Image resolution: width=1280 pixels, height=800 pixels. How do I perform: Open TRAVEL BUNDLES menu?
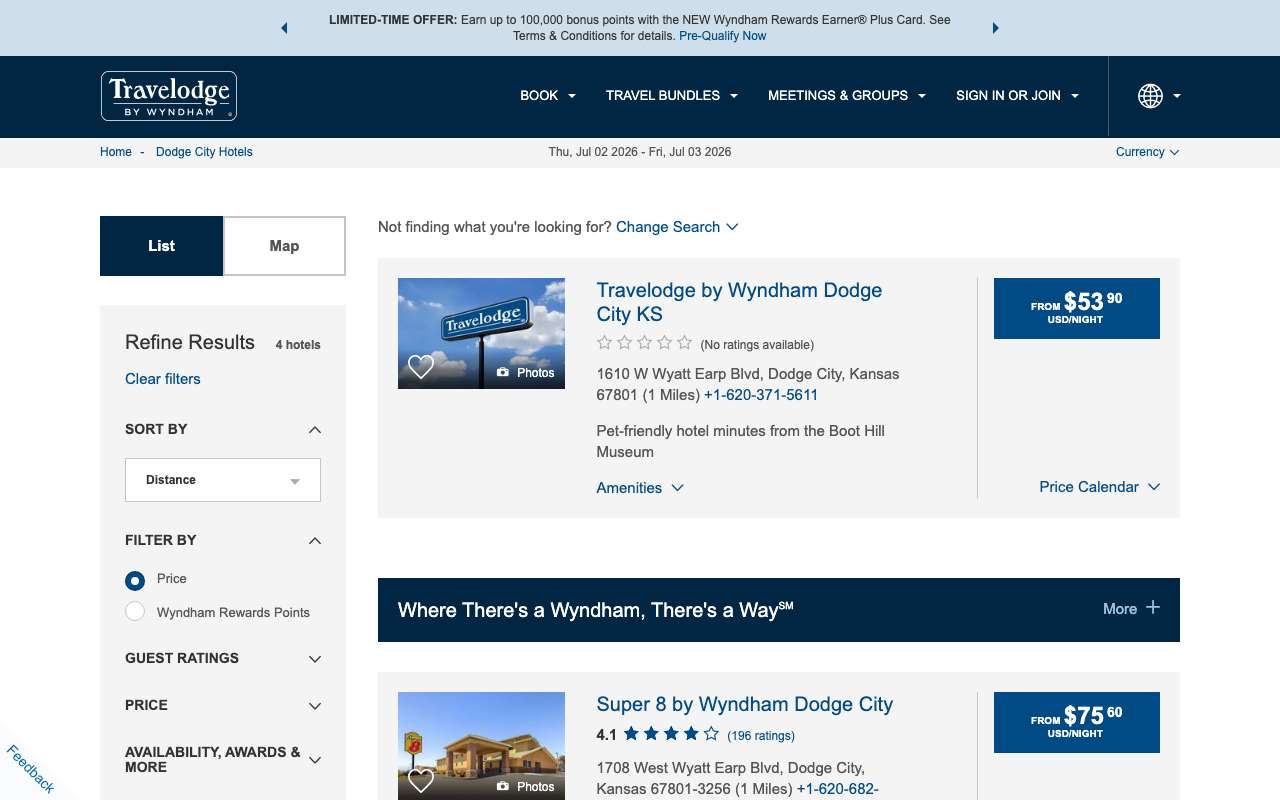672,96
